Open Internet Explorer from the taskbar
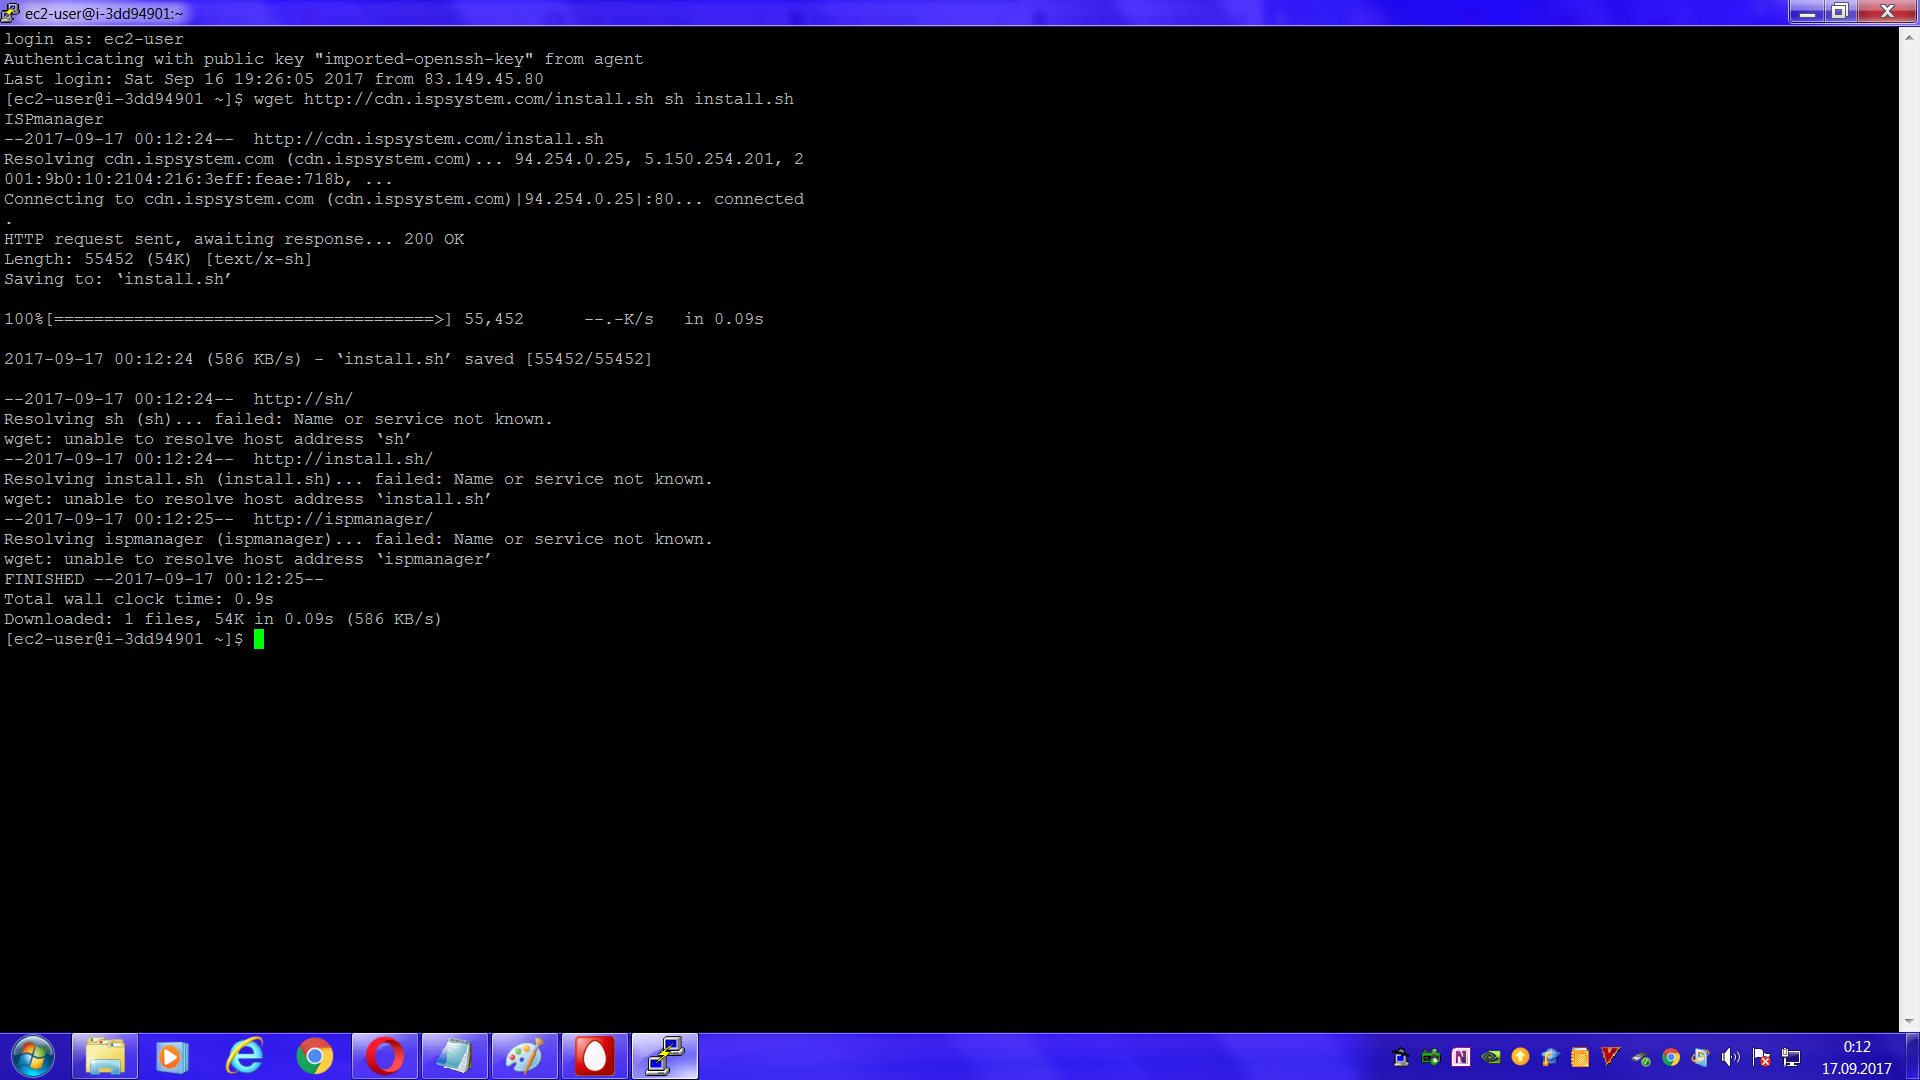 [x=244, y=1056]
